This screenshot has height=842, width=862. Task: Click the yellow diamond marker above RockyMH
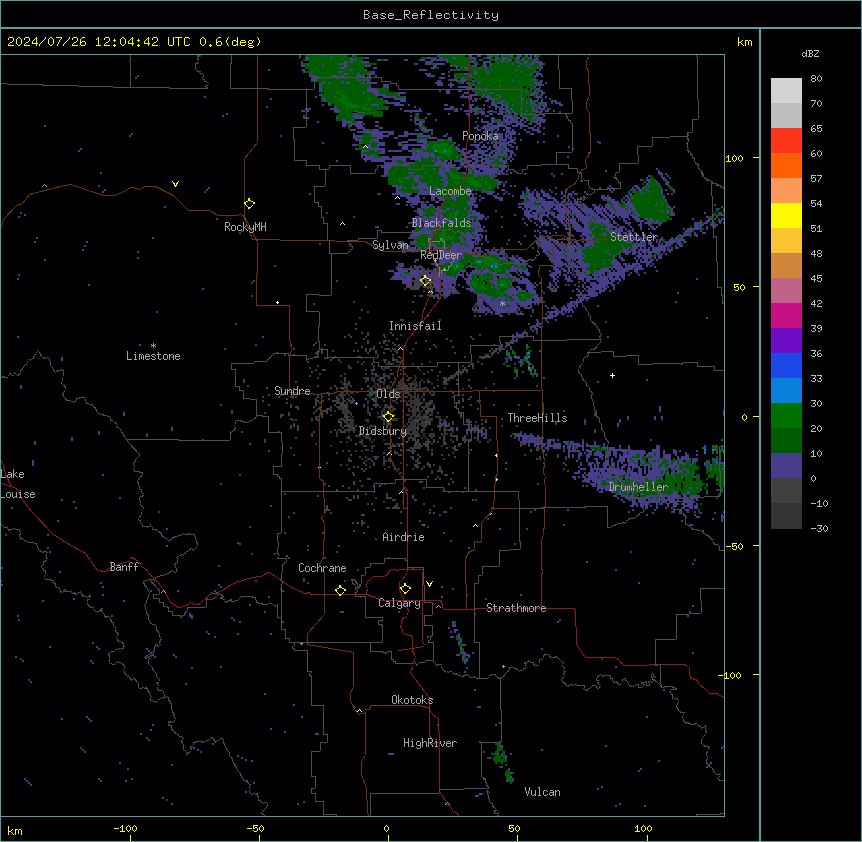pyautogui.click(x=250, y=204)
